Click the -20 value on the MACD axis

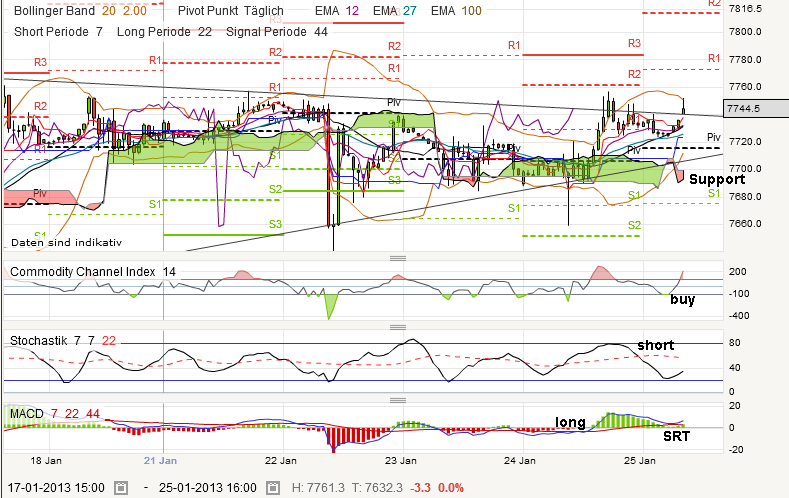coord(736,450)
